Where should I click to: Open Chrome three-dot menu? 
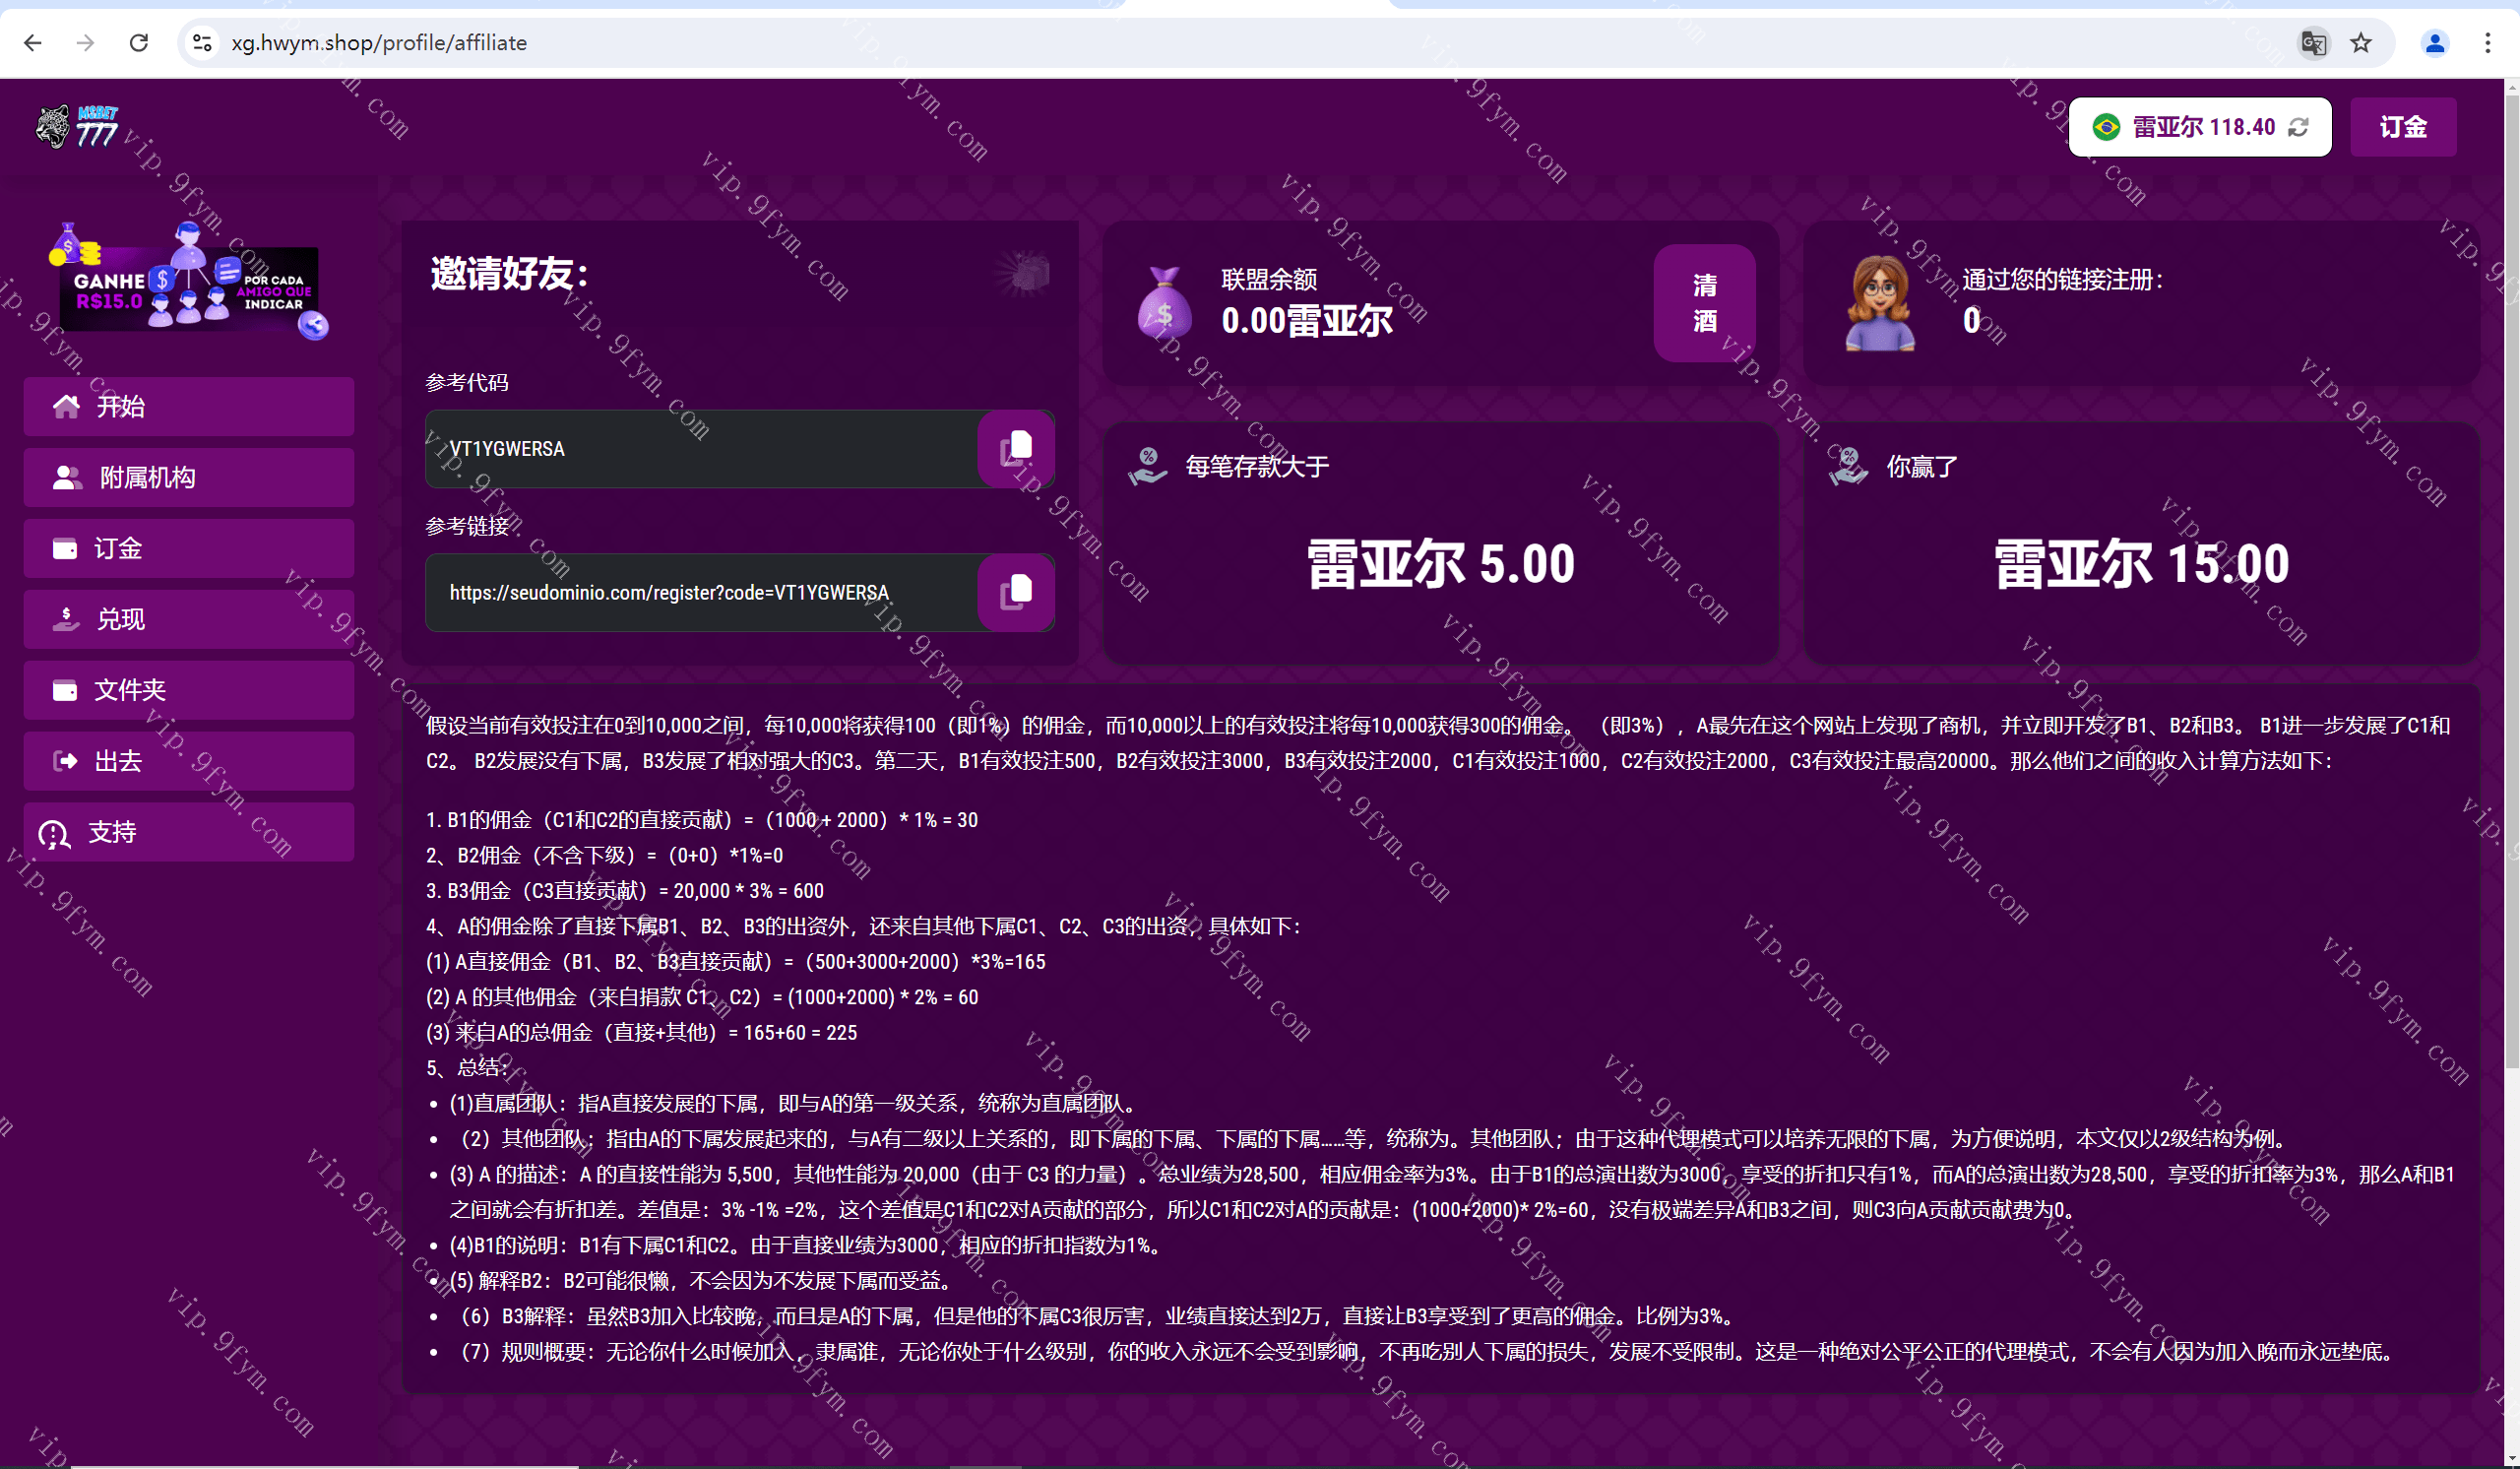(x=2487, y=43)
